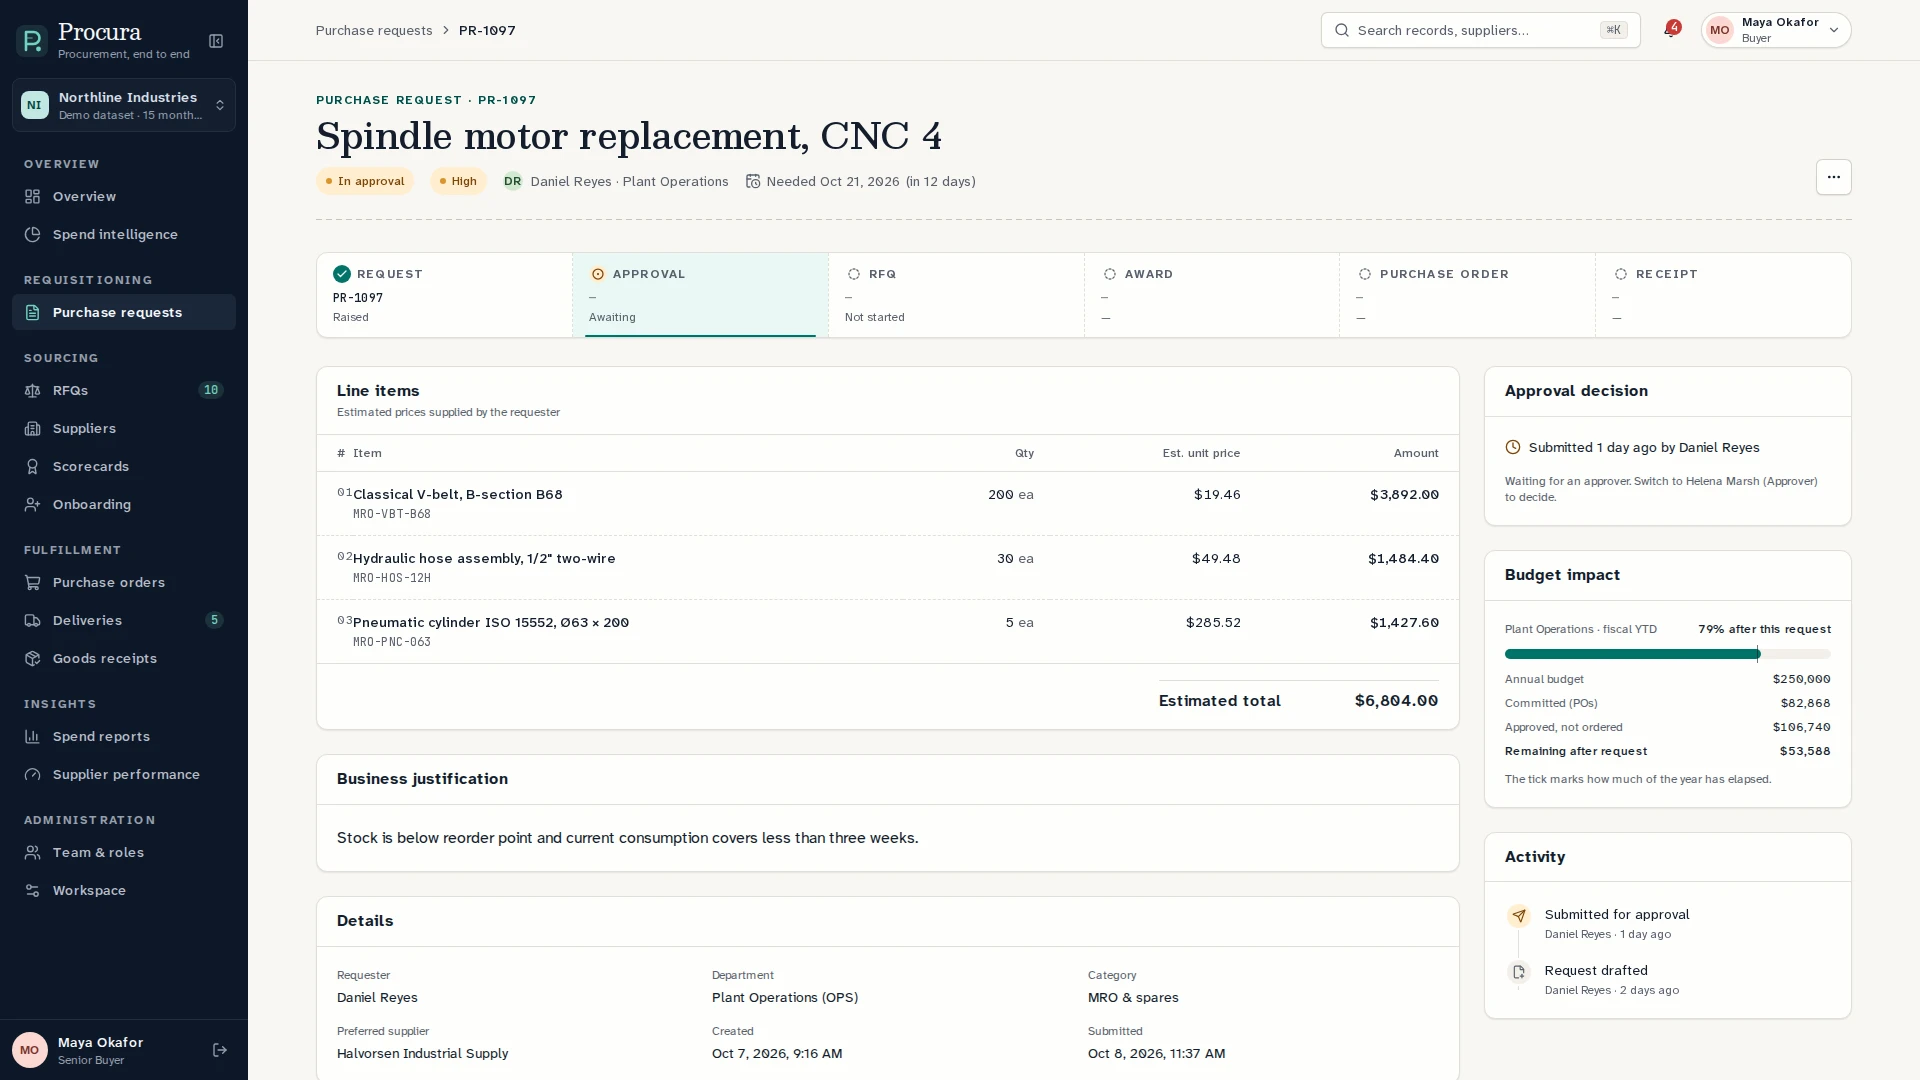Select the RFQ stage step
Screen dimensions: 1920x1080
[956, 295]
